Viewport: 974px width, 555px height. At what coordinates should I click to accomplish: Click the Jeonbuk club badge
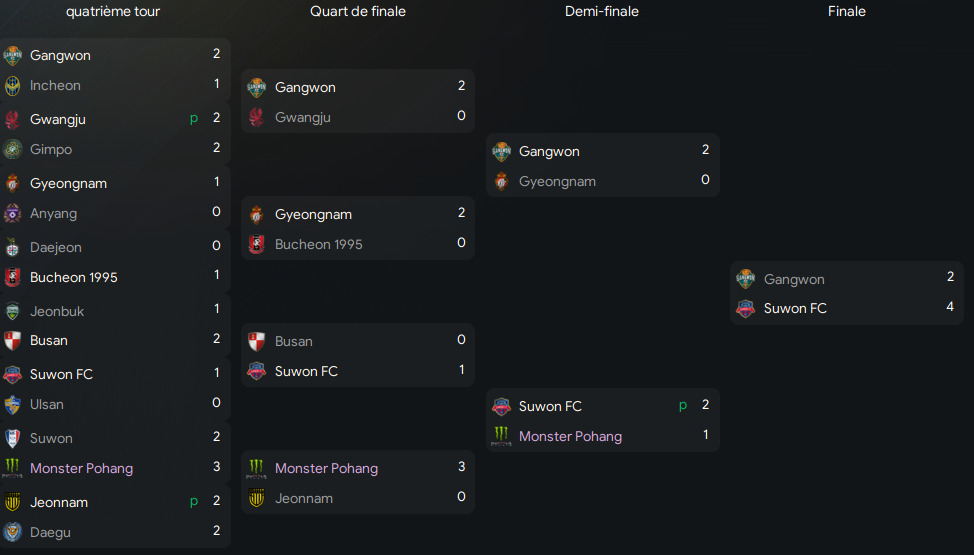coord(13,312)
